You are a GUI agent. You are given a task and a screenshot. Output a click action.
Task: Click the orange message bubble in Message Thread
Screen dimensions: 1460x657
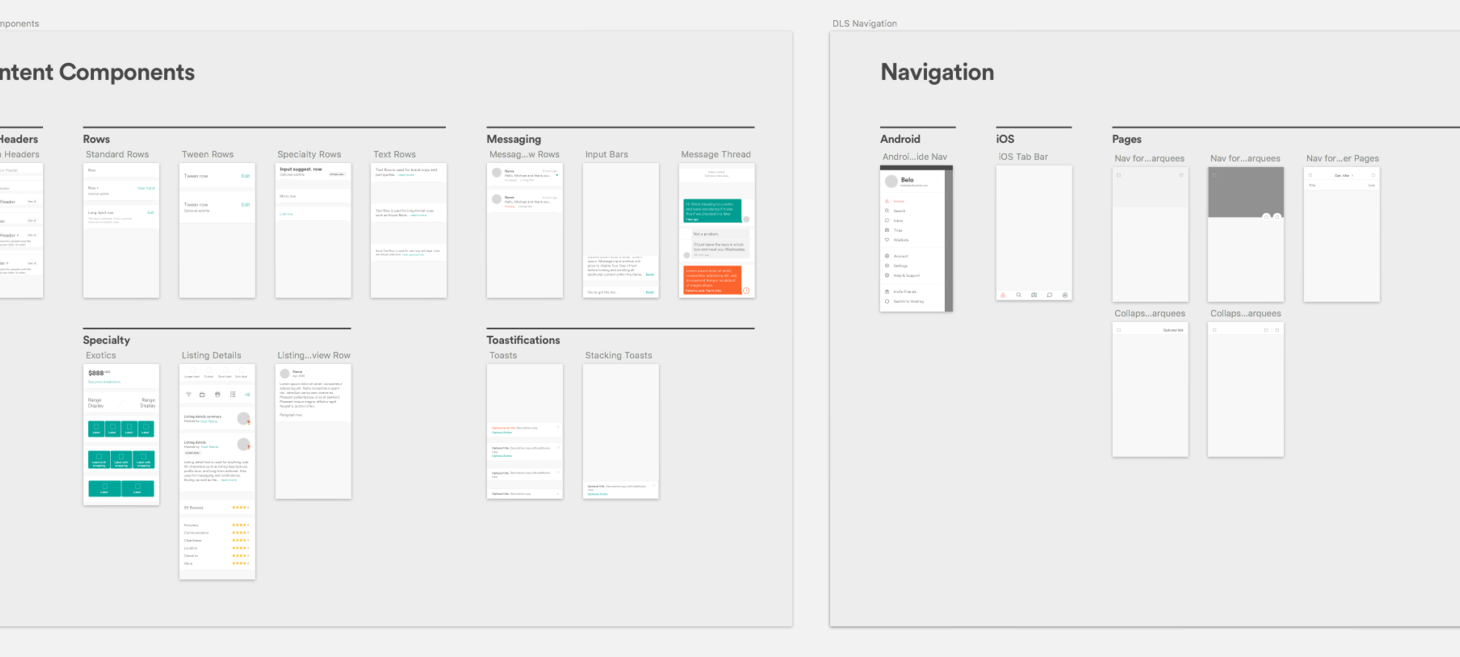pos(712,280)
